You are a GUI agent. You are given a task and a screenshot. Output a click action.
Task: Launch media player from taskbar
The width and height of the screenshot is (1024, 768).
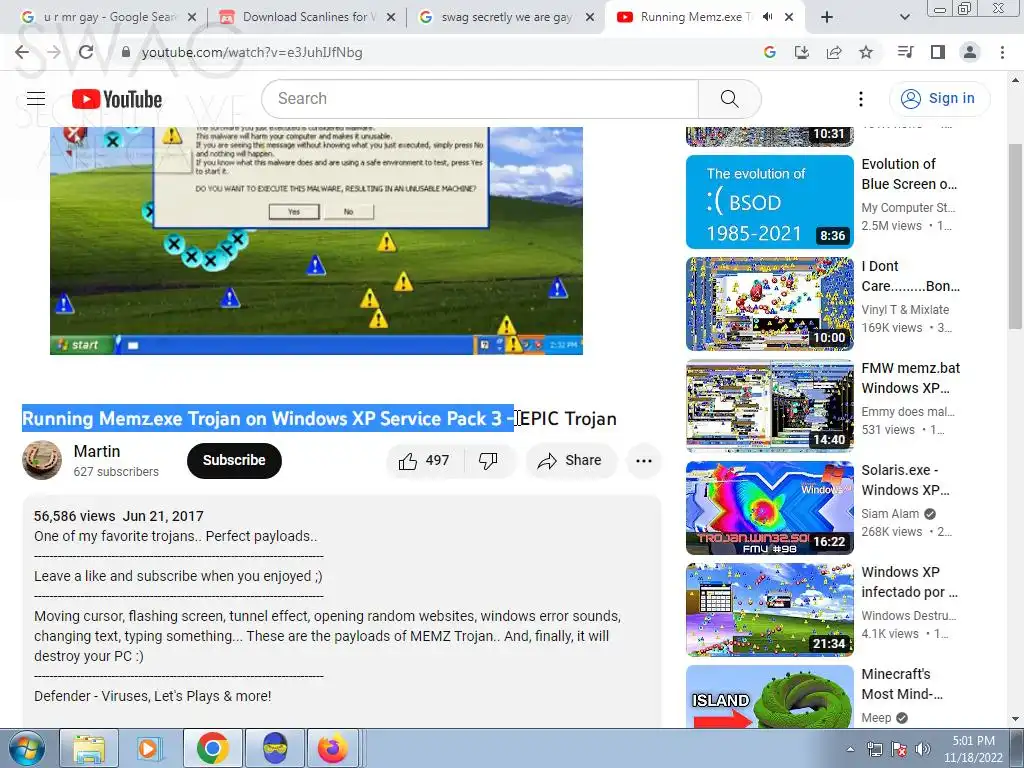(149, 748)
